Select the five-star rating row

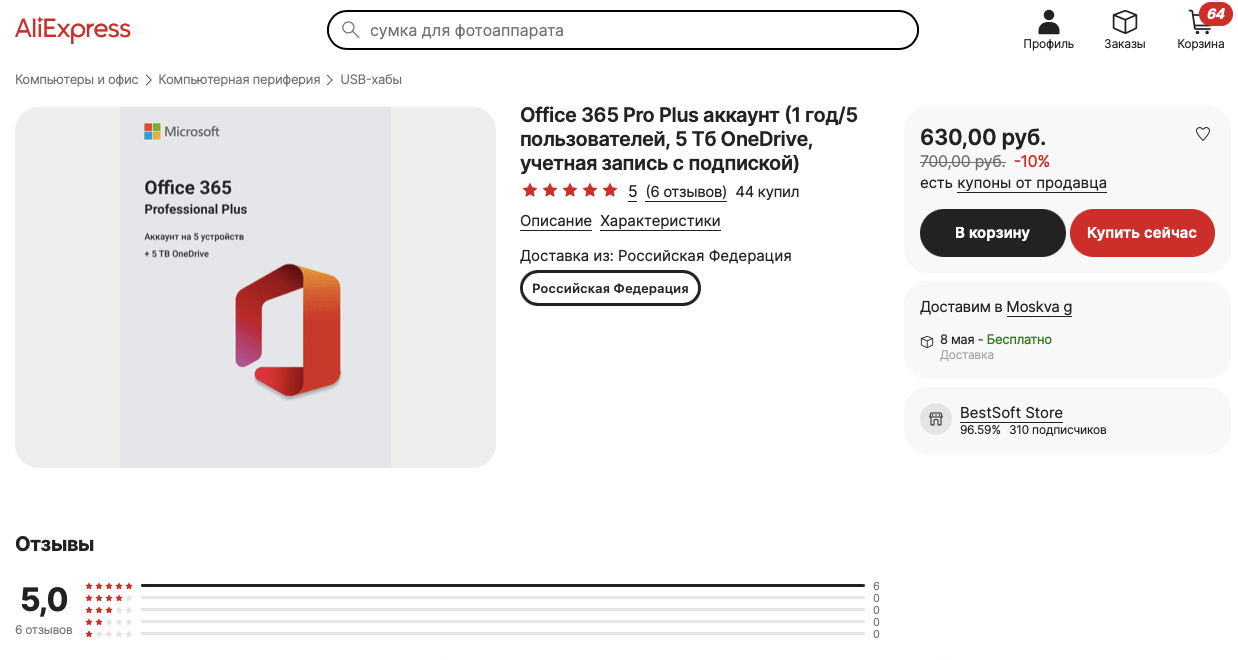(500, 585)
